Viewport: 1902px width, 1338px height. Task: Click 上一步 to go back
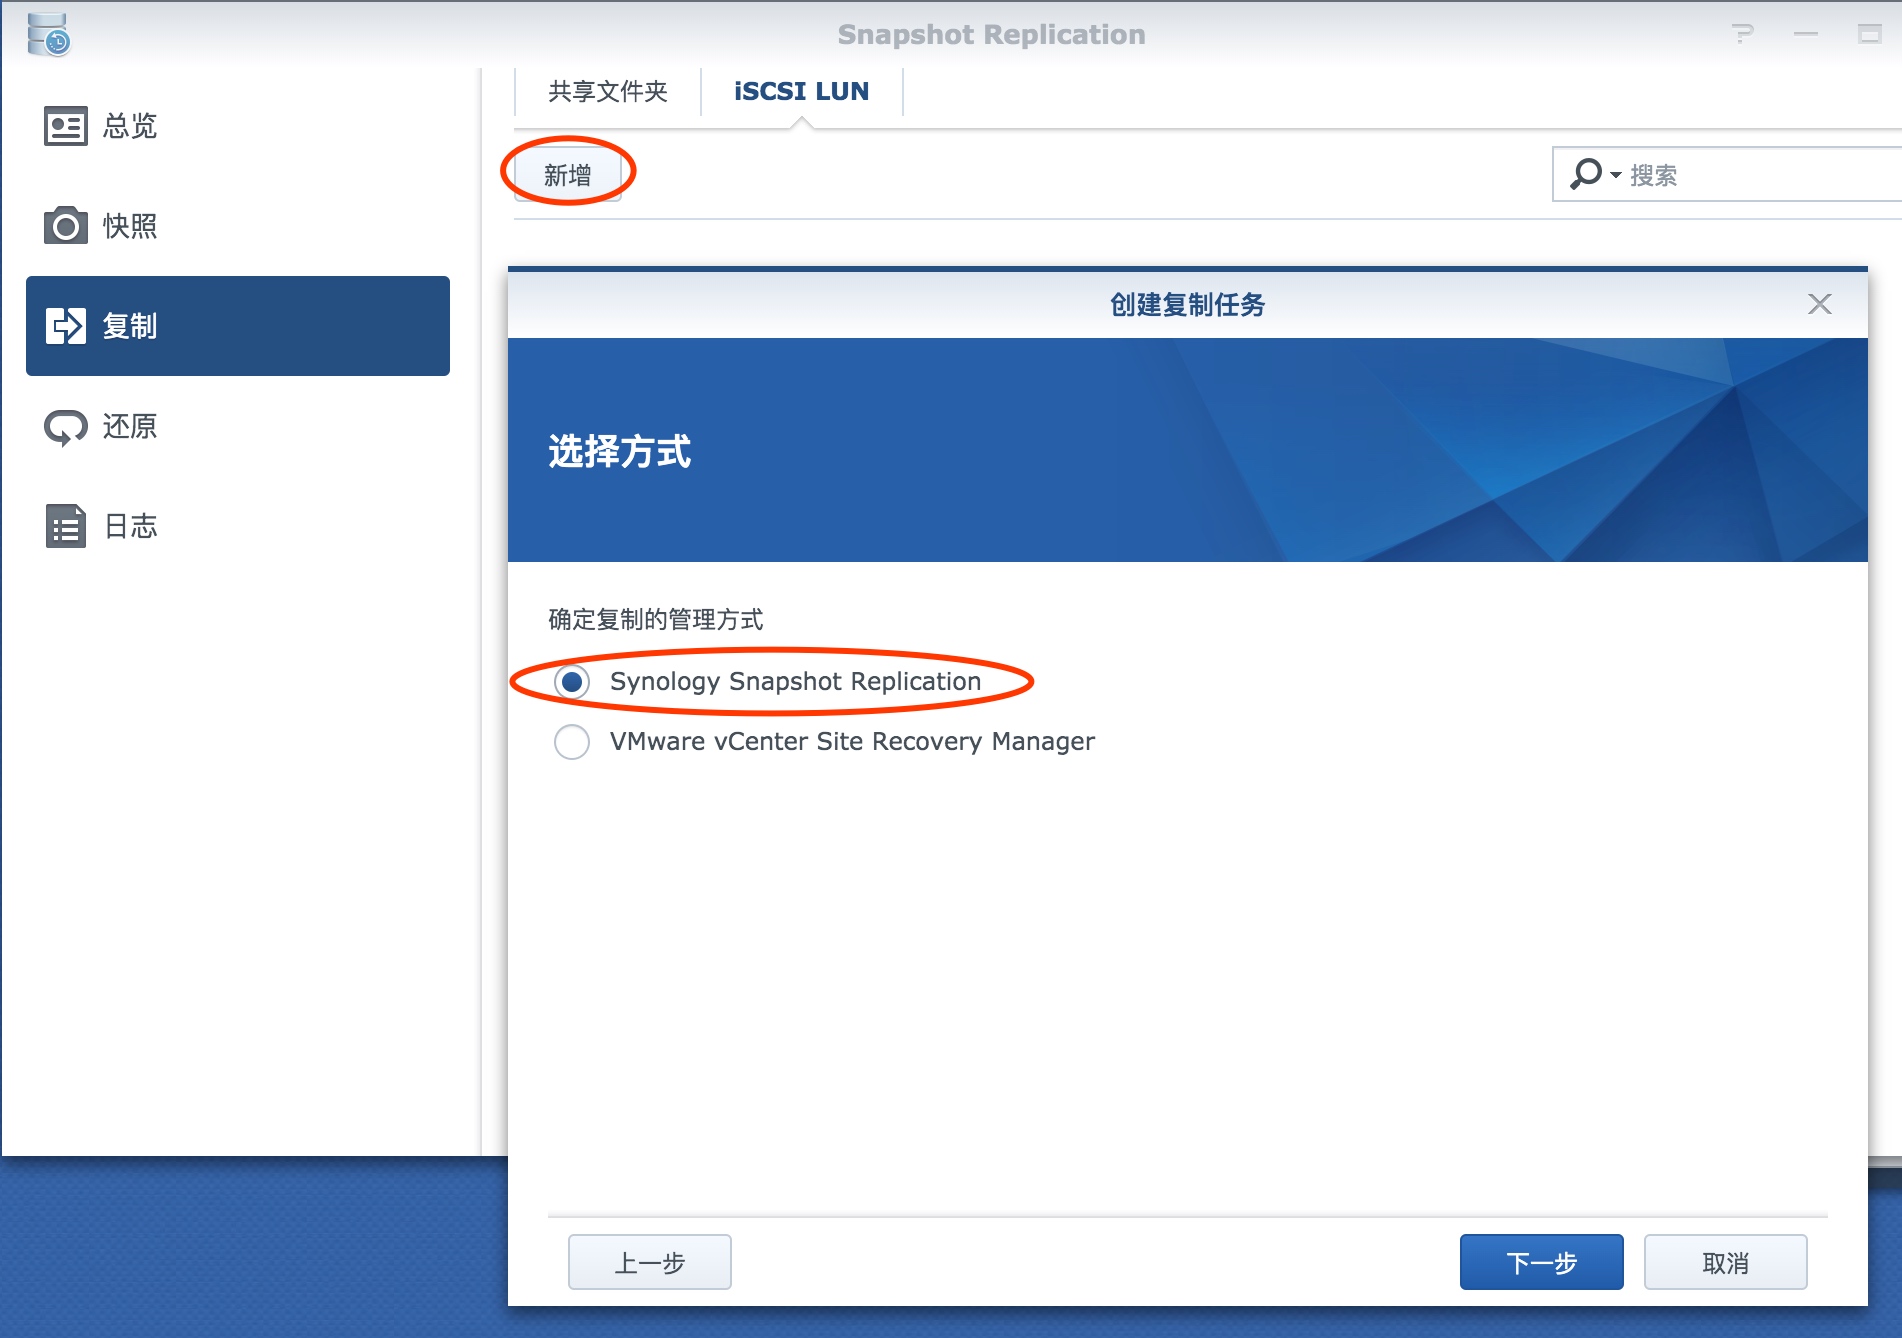tap(650, 1262)
